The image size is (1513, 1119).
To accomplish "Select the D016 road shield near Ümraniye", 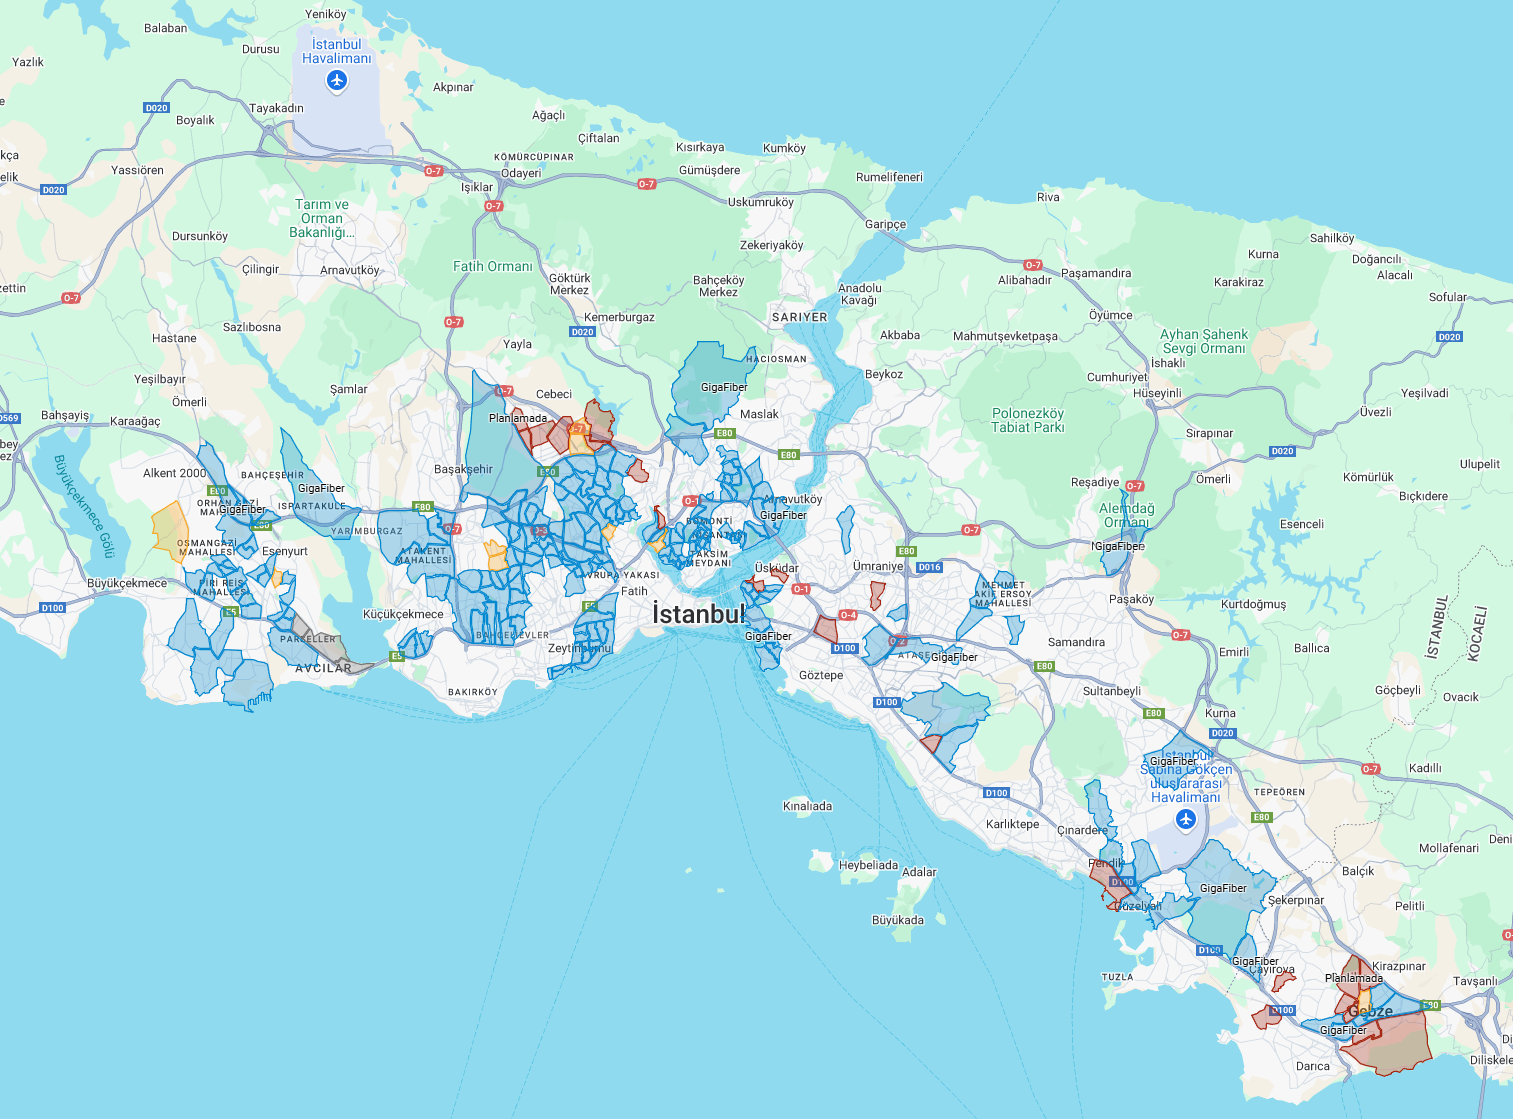I will coord(930,567).
